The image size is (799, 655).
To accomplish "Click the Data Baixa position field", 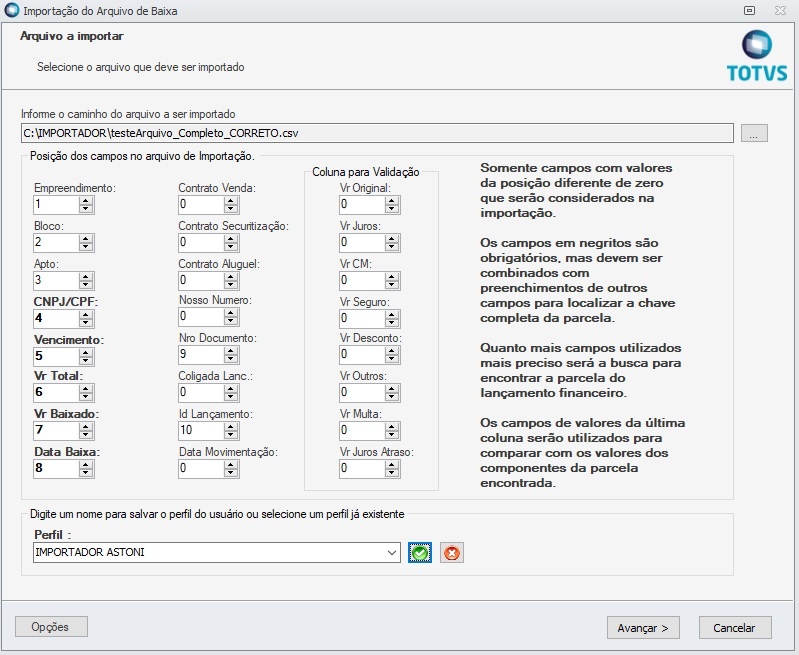I will tap(56, 468).
